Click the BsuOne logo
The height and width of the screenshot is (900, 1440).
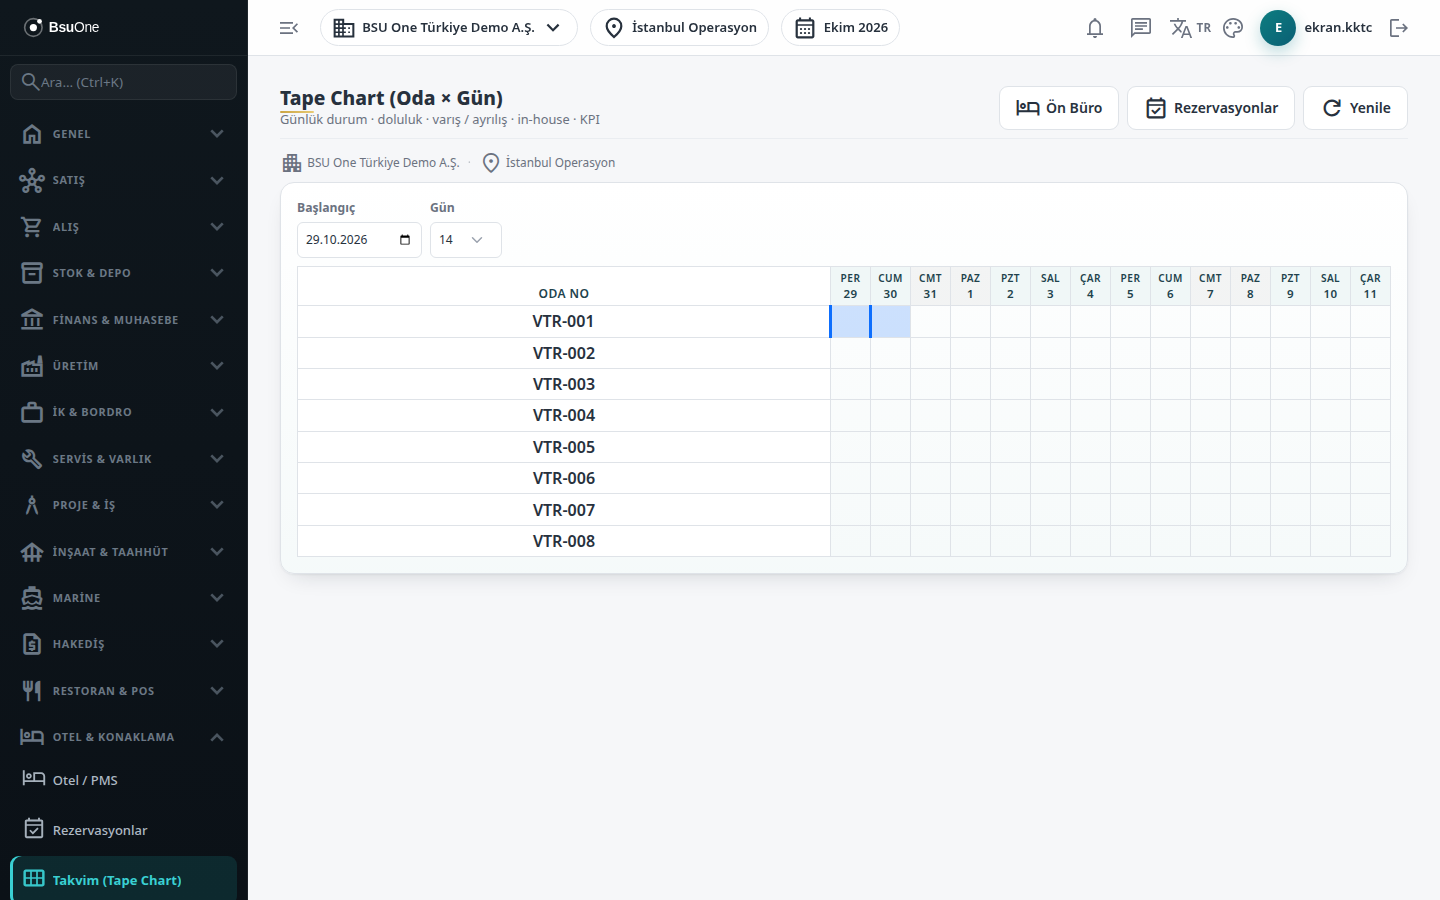(62, 27)
